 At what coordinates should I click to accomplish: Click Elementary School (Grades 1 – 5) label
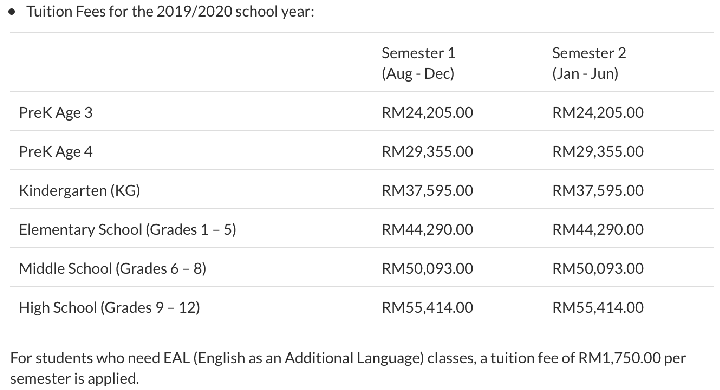[128, 230]
